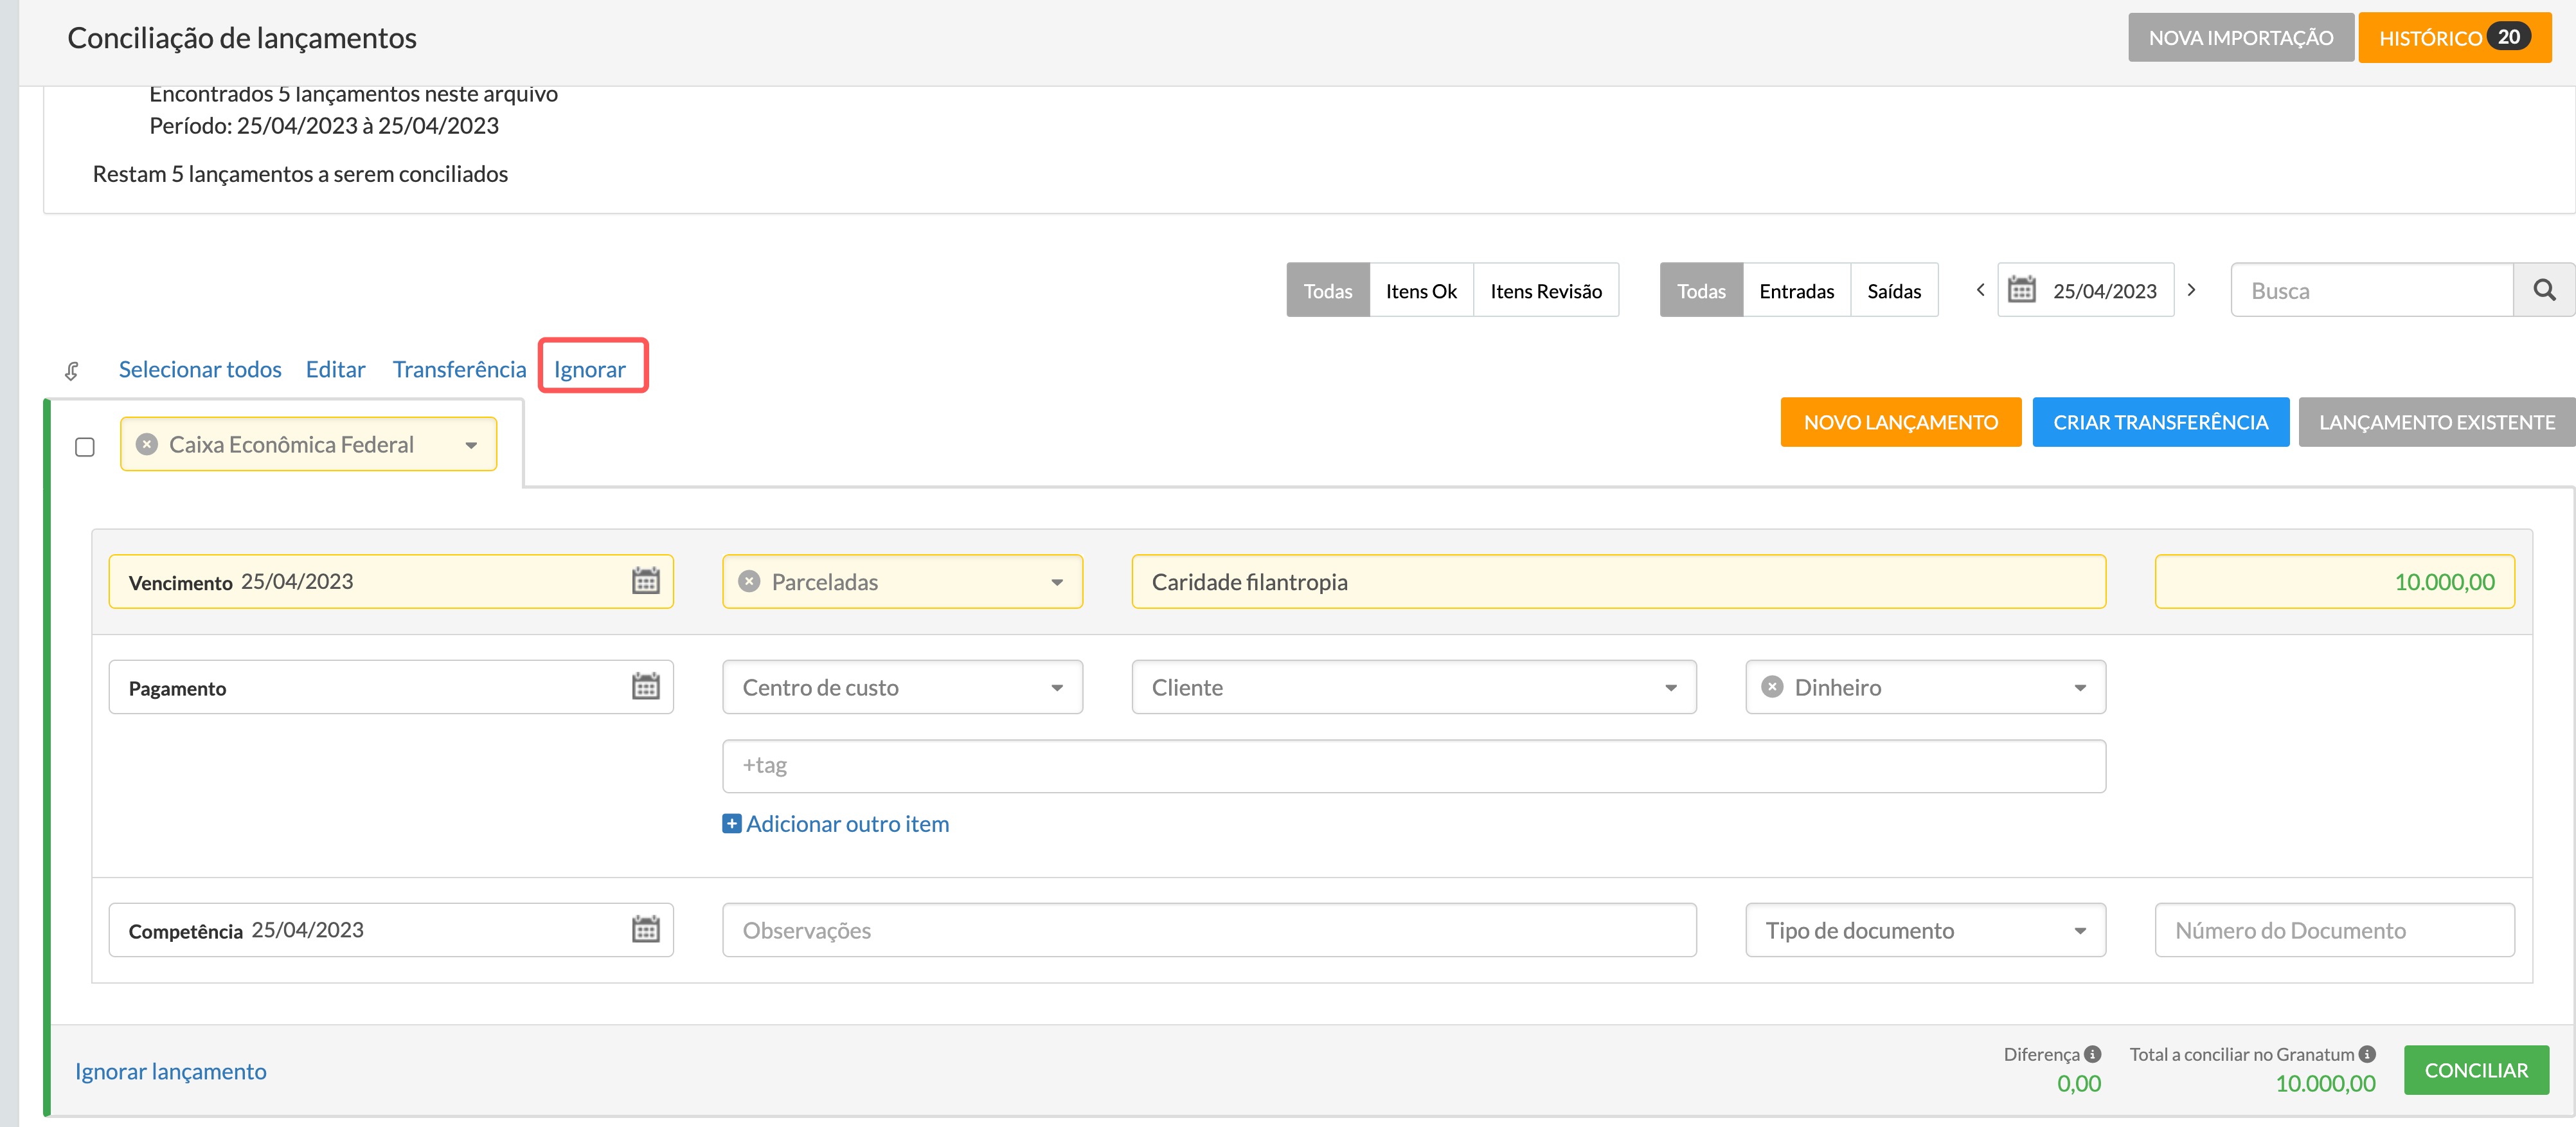Open the Cliente dropdown
The image size is (2576, 1127).
tap(1414, 687)
